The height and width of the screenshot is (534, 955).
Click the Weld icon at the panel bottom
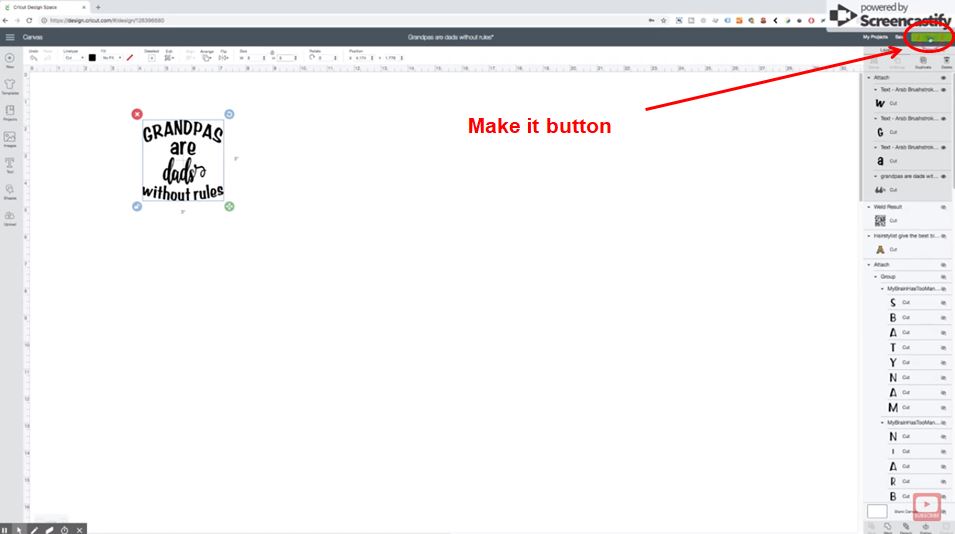point(887,527)
